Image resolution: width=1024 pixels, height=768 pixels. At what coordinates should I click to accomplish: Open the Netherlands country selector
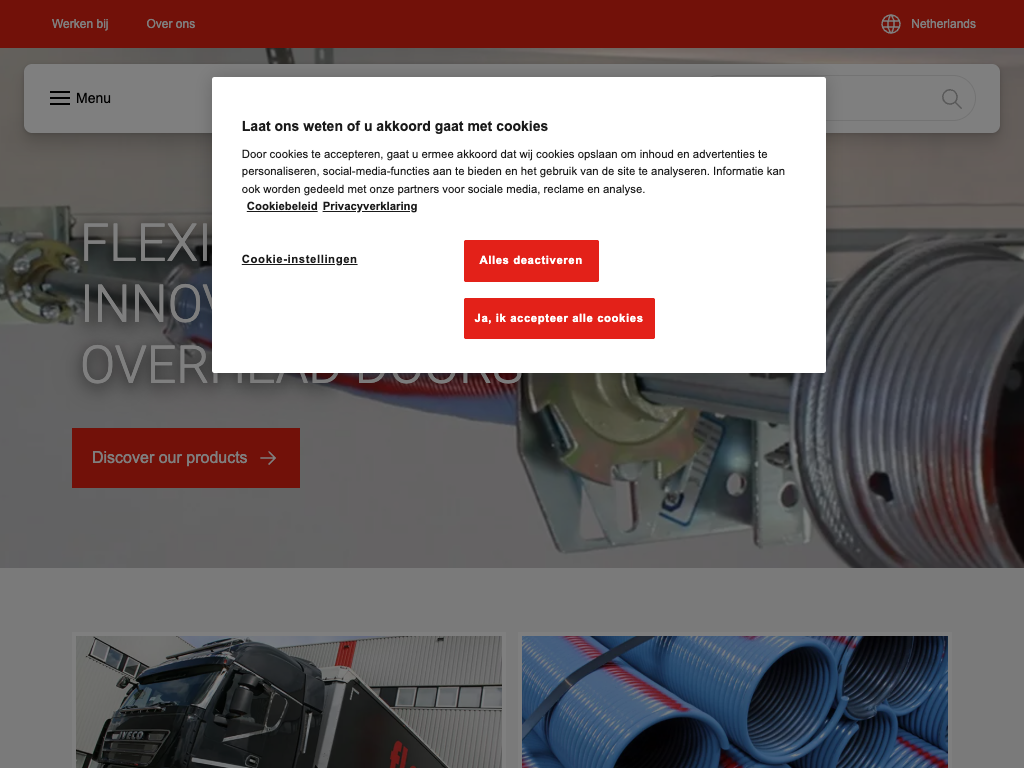[943, 24]
